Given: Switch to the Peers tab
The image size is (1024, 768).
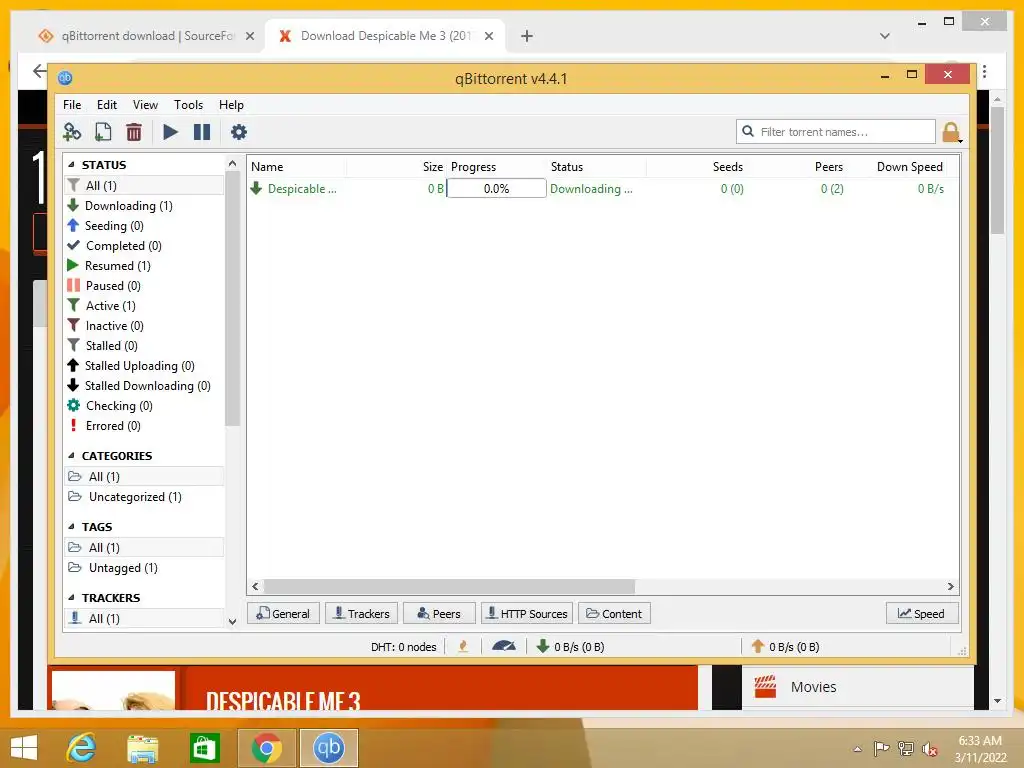Looking at the screenshot, I should (439, 614).
